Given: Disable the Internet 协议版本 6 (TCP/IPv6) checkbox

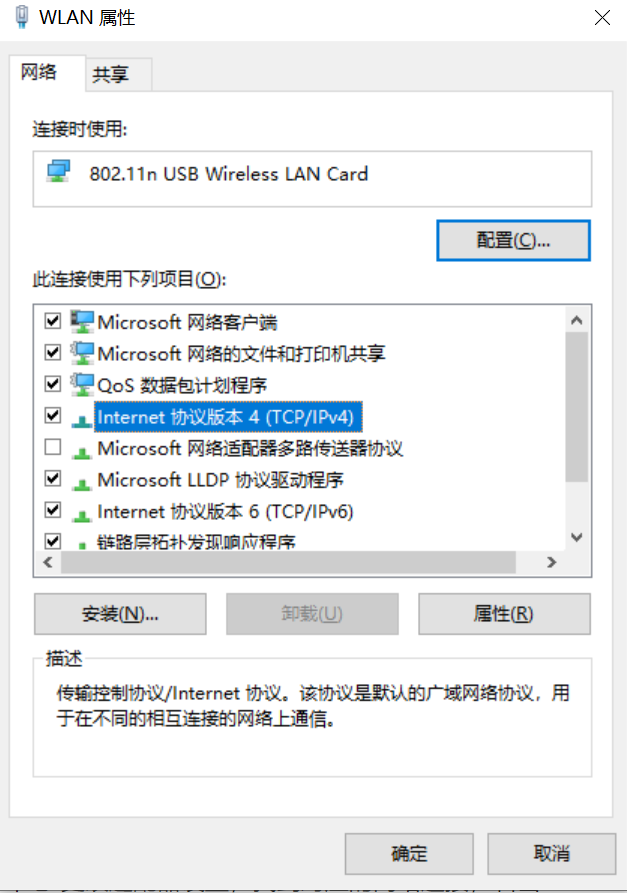Looking at the screenshot, I should (53, 510).
